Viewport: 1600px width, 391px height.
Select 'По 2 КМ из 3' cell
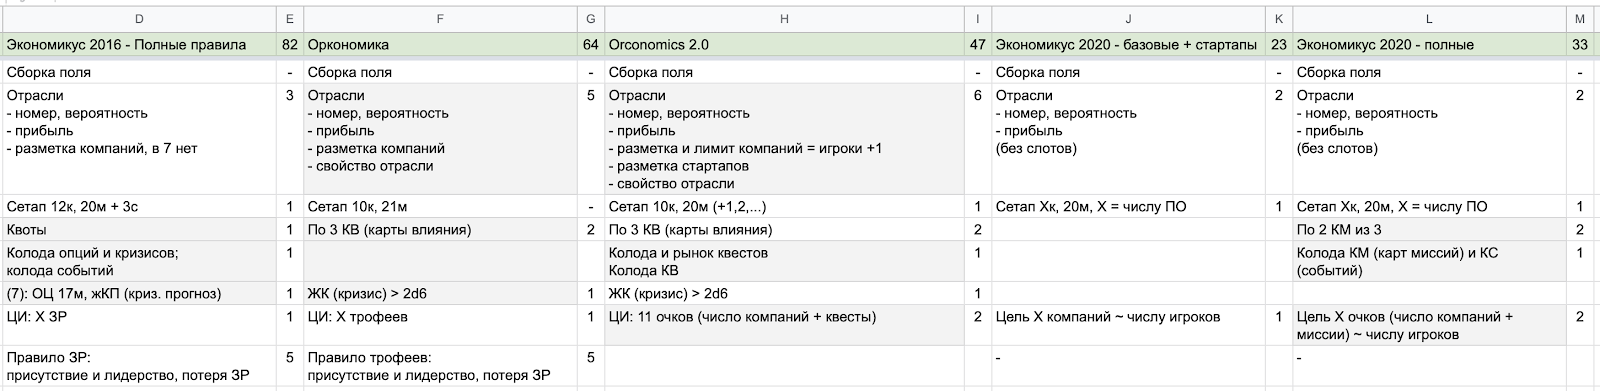[1428, 230]
